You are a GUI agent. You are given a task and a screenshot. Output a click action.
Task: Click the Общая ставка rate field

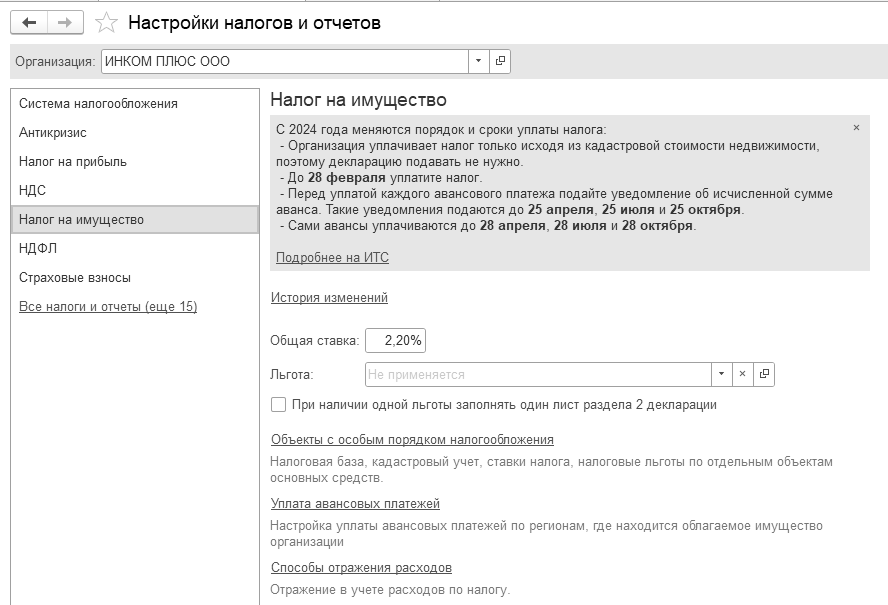point(396,341)
